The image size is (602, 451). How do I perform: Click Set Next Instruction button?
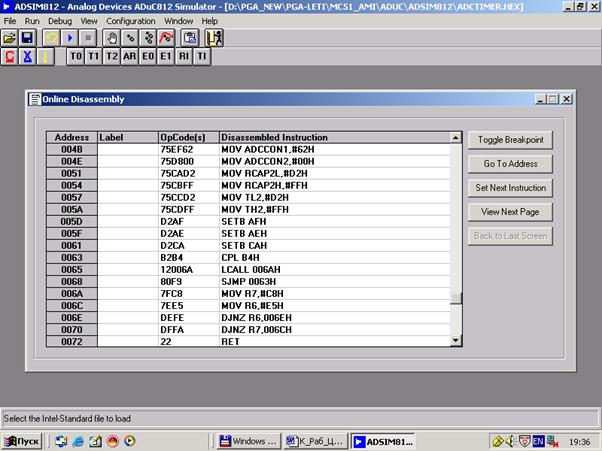point(510,188)
